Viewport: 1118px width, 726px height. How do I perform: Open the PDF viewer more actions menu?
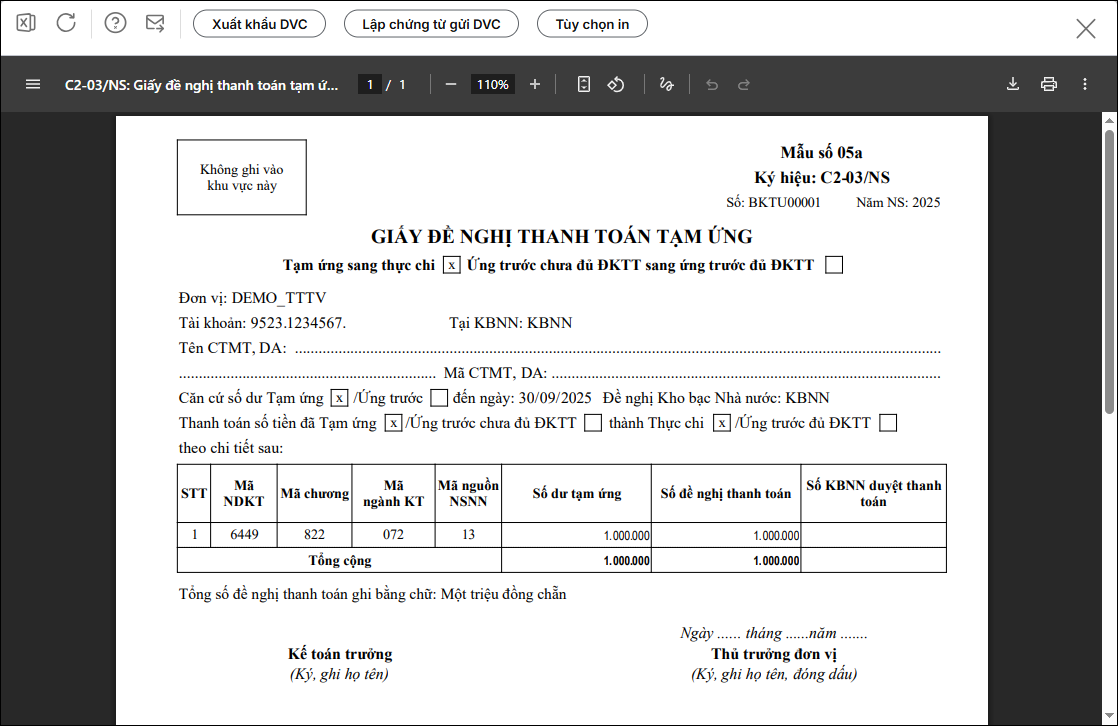(1085, 84)
